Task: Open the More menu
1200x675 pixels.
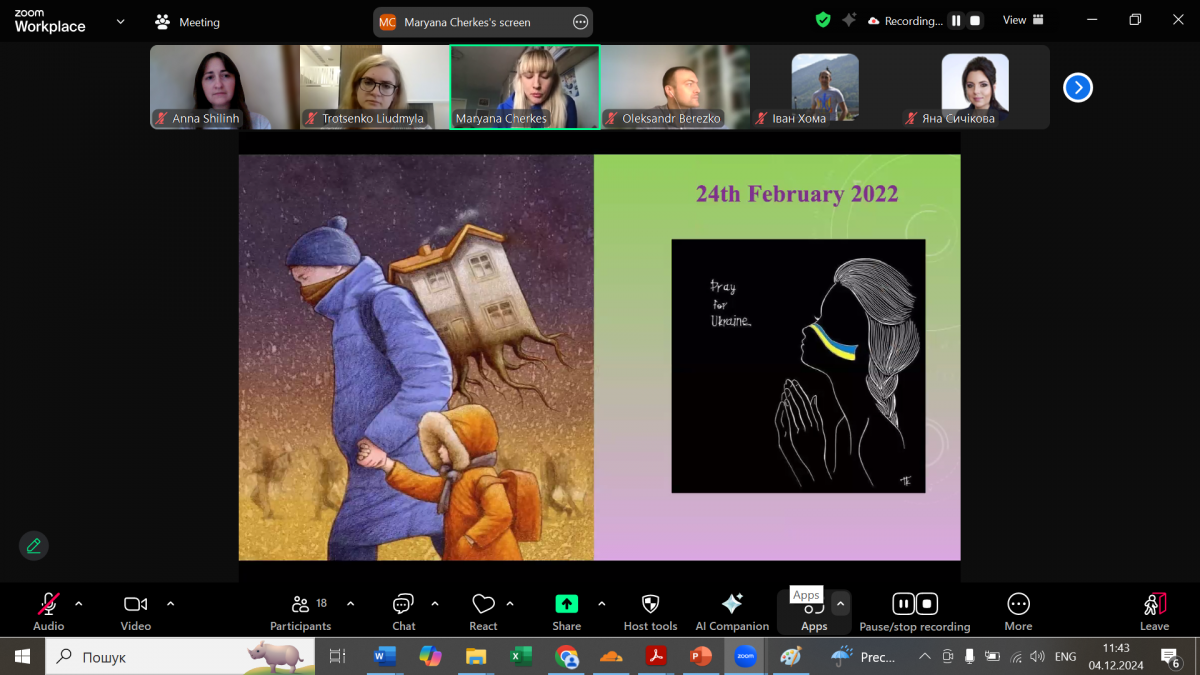Action: tap(1018, 605)
